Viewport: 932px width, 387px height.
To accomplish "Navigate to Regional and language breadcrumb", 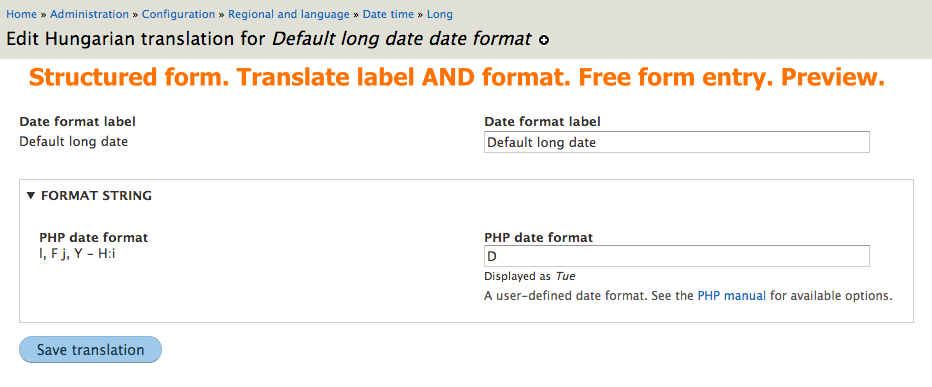I will coord(288,14).
